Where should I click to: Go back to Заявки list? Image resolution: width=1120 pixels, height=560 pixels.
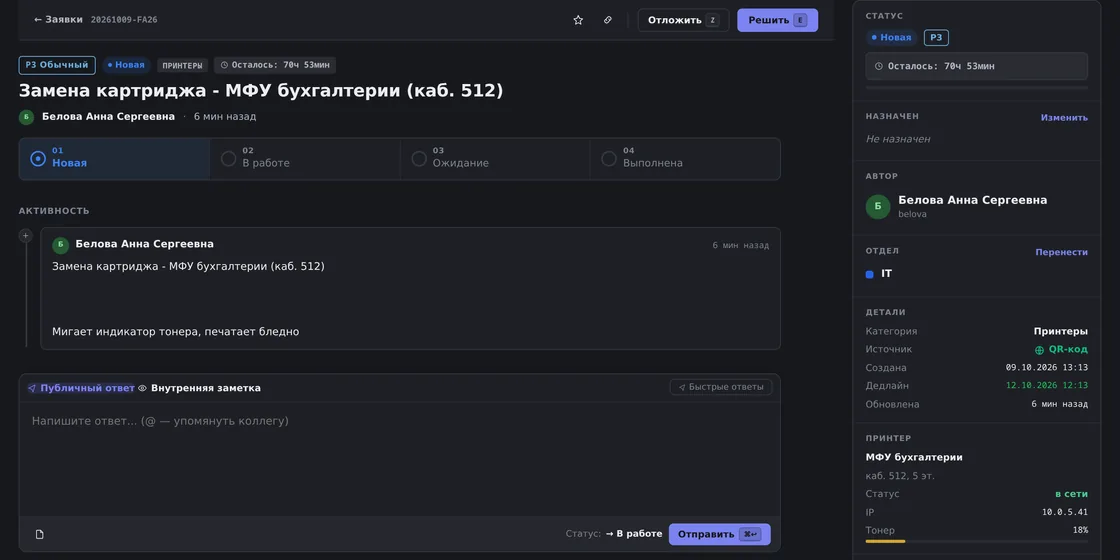tap(58, 20)
